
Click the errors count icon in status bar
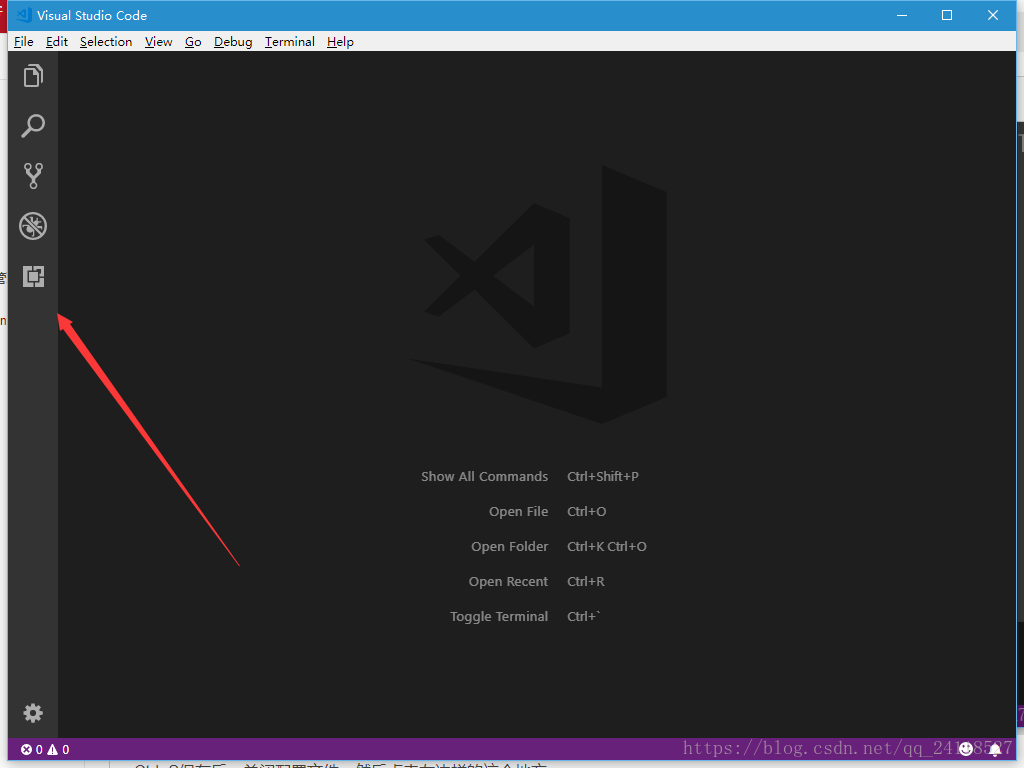32,750
